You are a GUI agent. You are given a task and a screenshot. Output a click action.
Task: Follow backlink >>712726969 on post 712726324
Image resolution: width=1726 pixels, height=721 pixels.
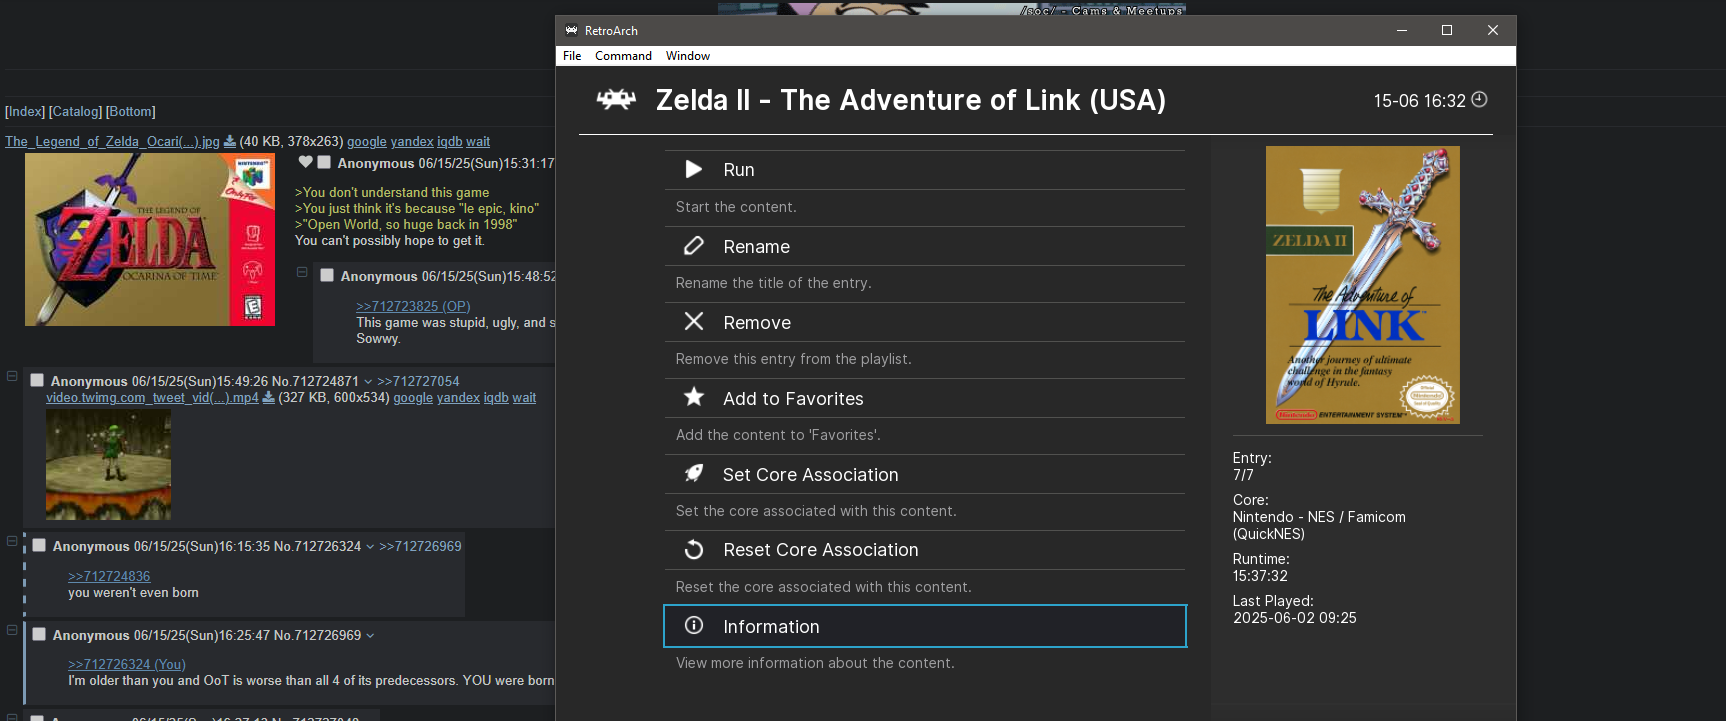pos(420,546)
